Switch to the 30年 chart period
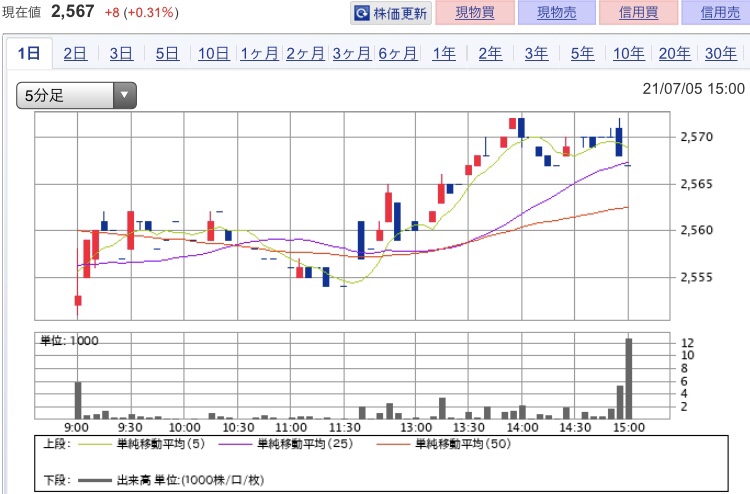Screen dimensions: 750x494 click(x=720, y=54)
